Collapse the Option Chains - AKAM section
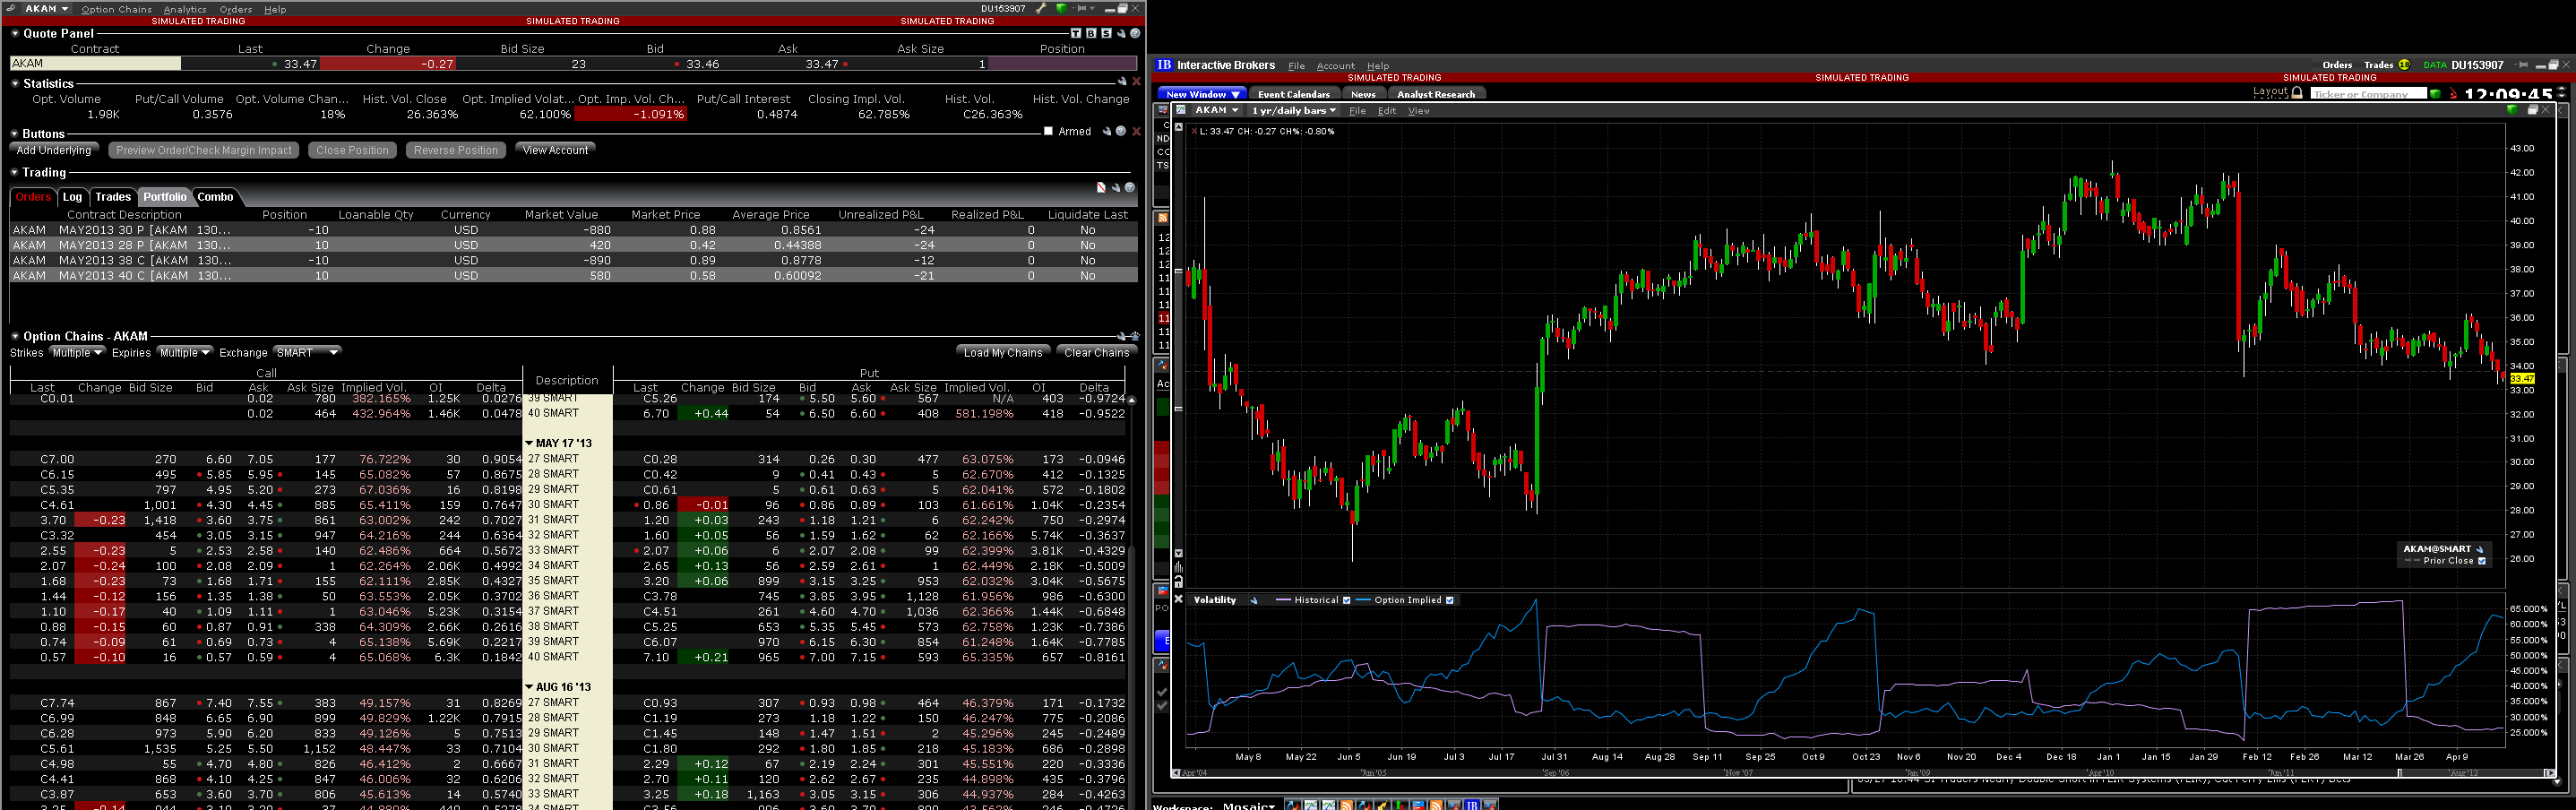The height and width of the screenshot is (810, 2576). pos(15,336)
